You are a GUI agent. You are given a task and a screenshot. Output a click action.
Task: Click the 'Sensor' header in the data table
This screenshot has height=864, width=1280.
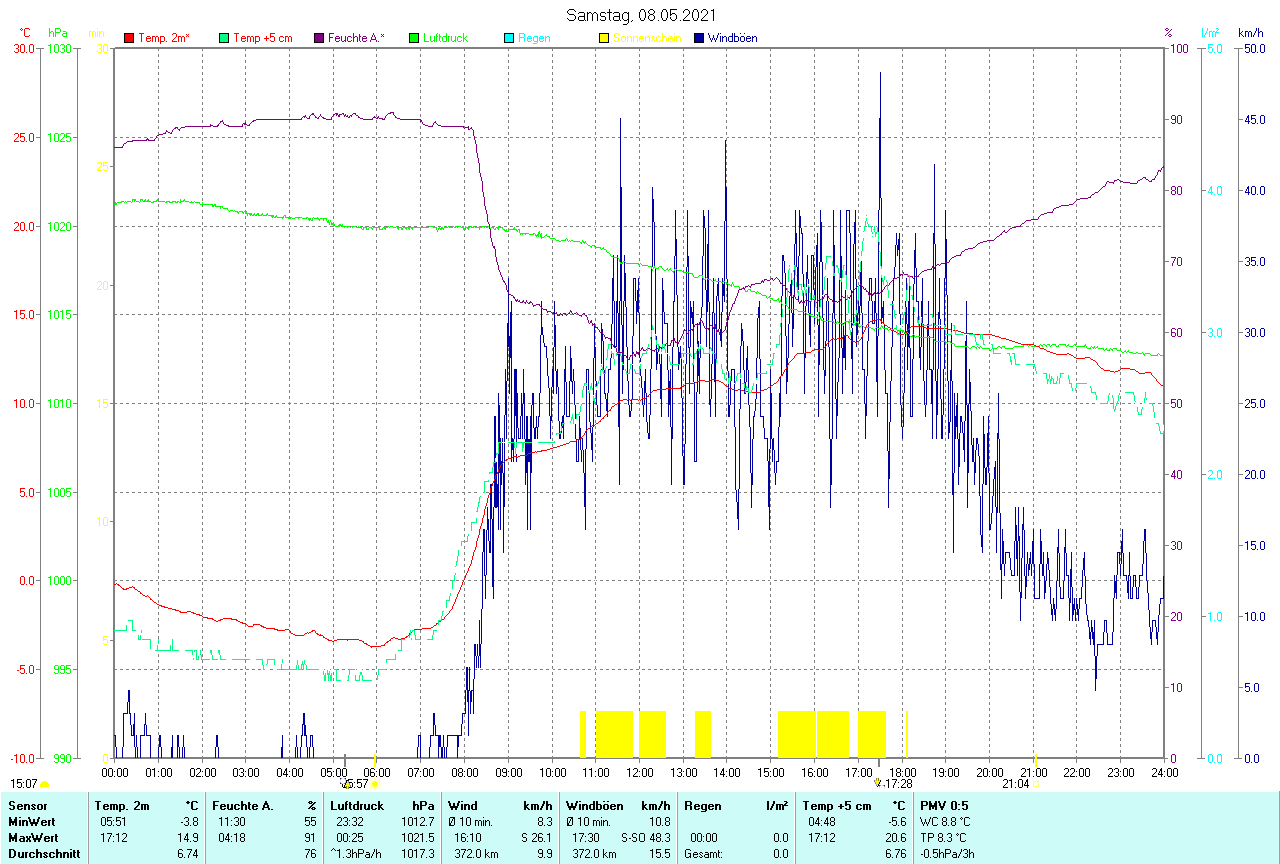[x=26, y=805]
